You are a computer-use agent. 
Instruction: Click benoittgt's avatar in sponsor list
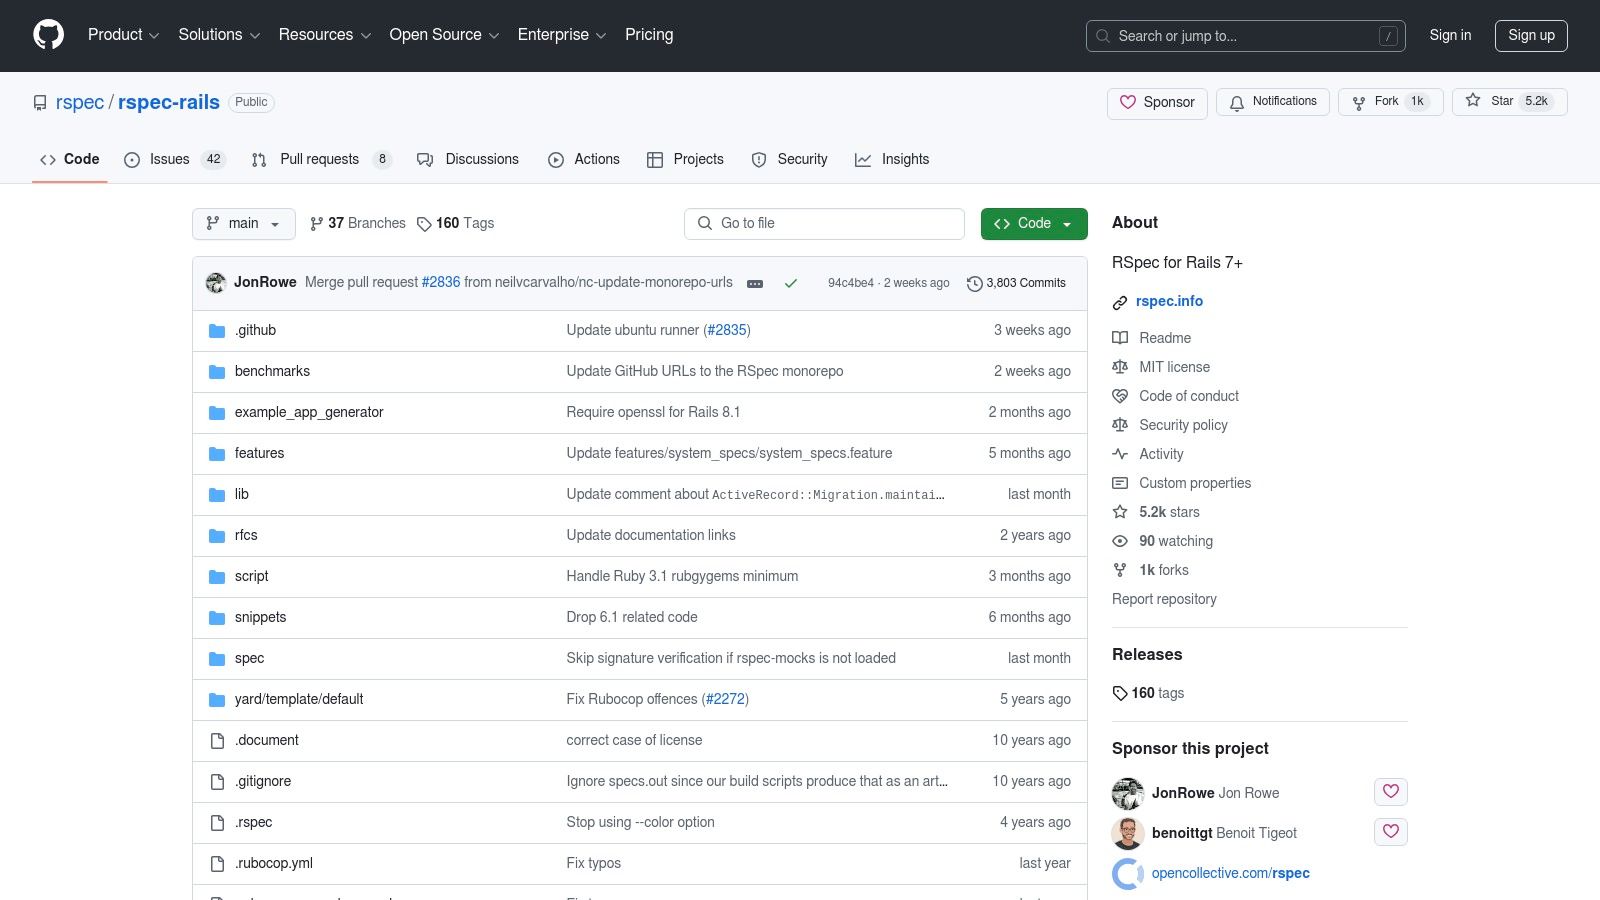1128,833
